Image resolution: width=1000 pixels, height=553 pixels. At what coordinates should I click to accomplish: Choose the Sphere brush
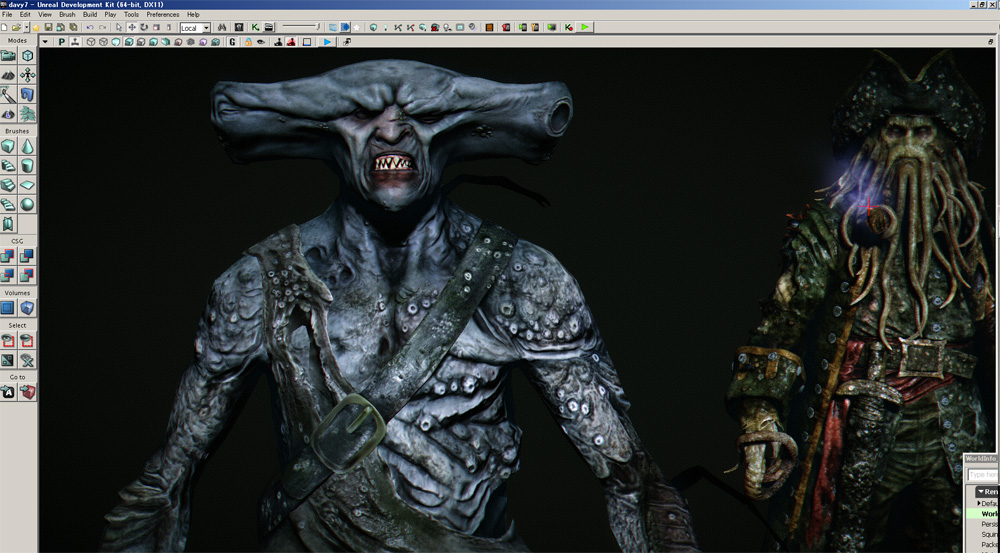(x=27, y=205)
